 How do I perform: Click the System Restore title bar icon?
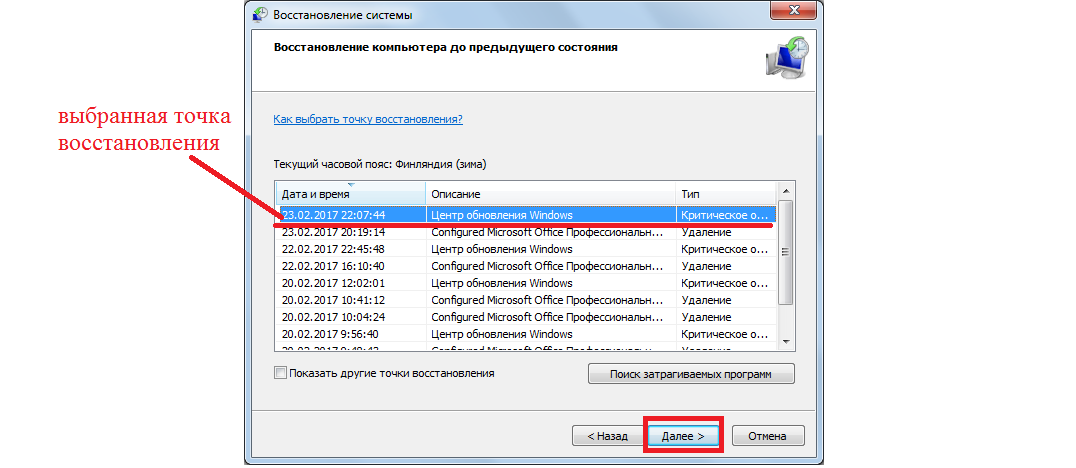pyautogui.click(x=259, y=14)
